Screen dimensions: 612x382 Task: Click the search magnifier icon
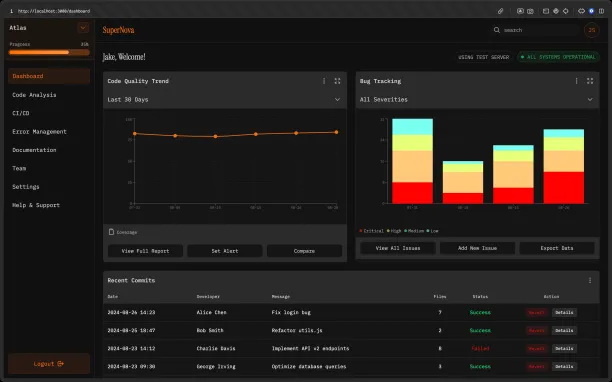click(496, 30)
